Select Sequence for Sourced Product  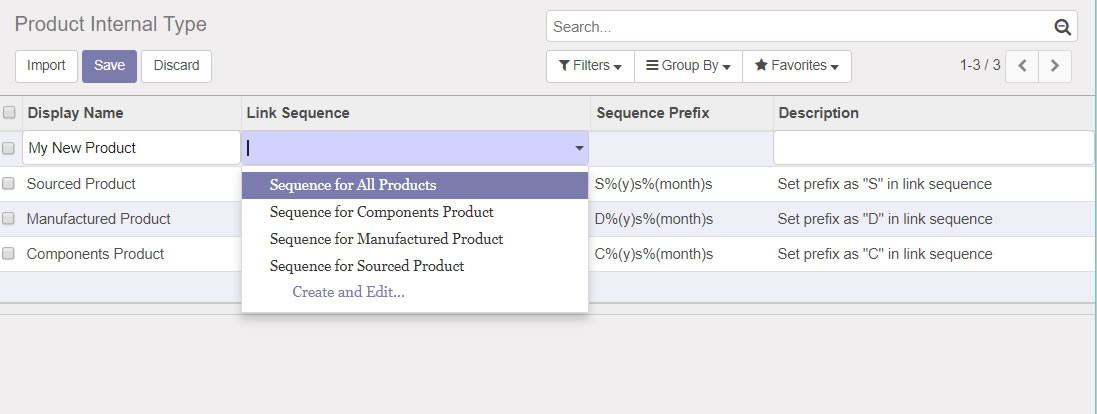pyautogui.click(x=367, y=266)
